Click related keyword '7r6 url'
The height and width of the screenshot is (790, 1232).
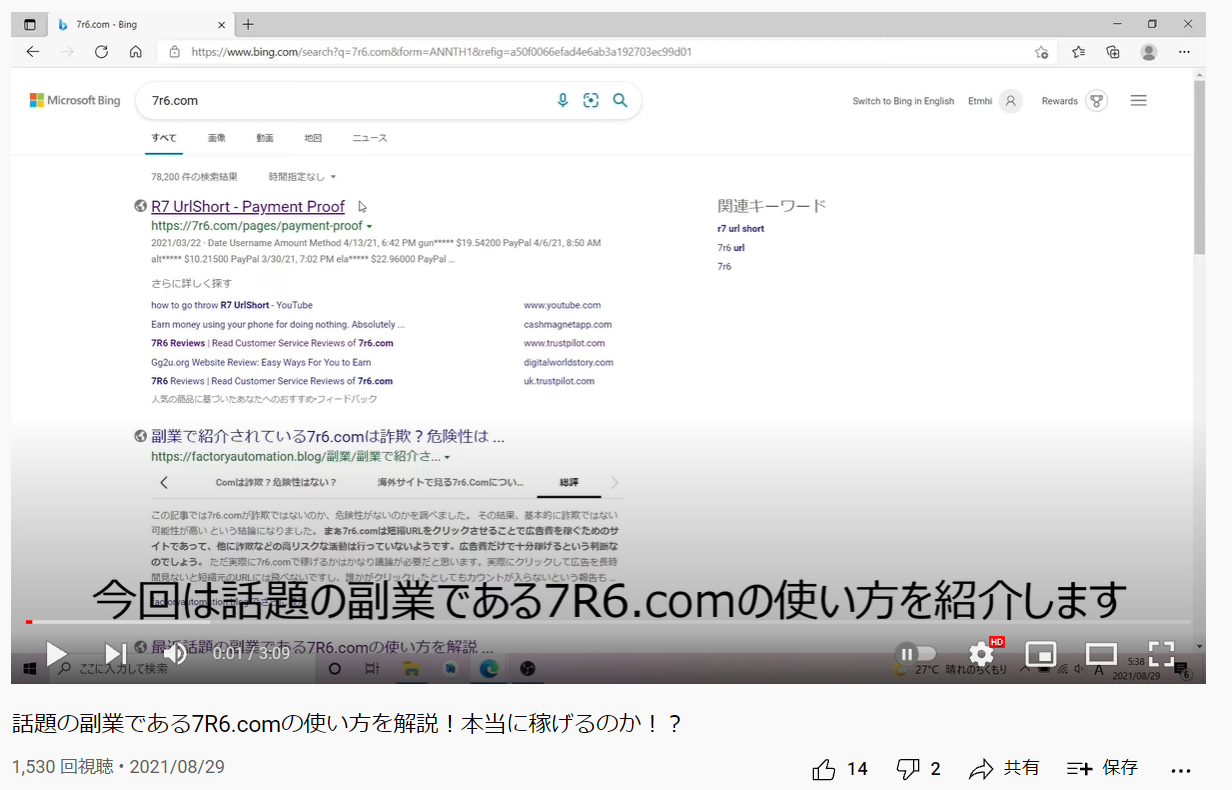point(731,248)
